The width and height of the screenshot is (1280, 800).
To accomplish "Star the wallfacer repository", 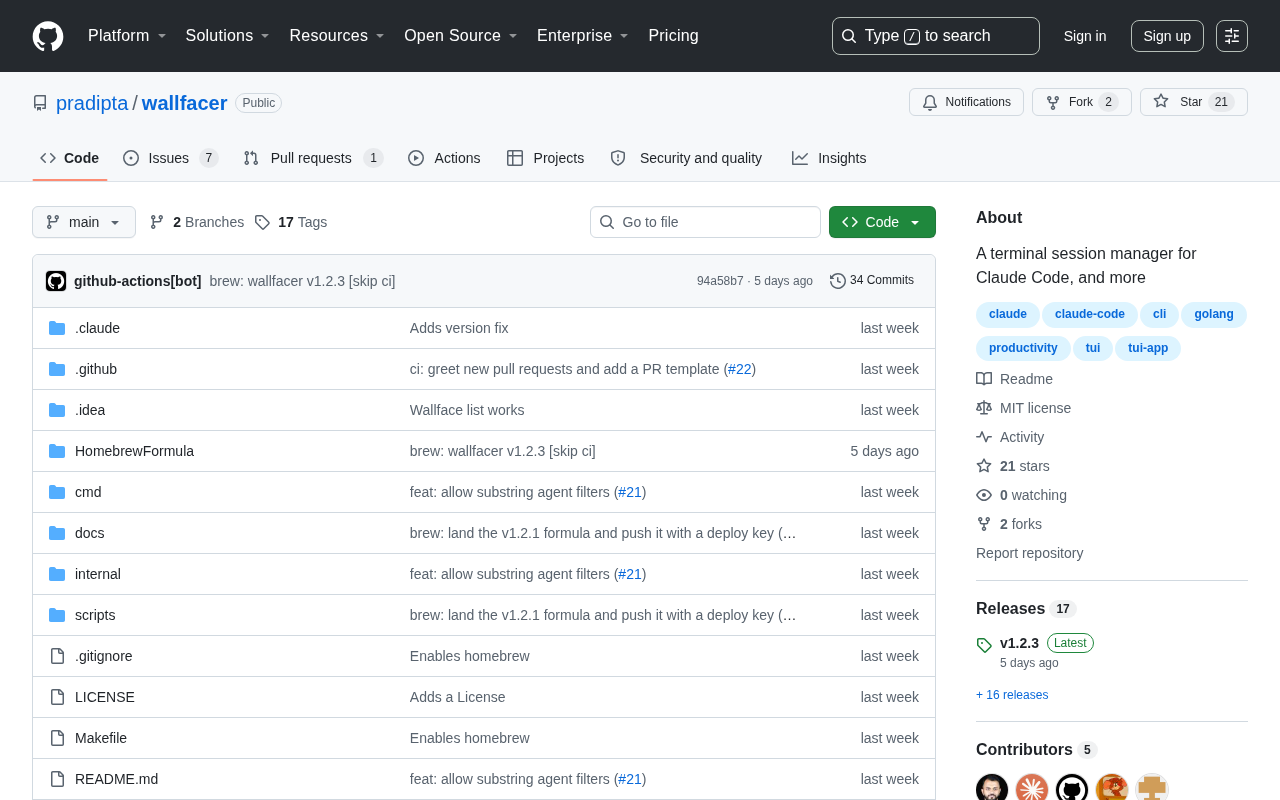I will [1194, 102].
